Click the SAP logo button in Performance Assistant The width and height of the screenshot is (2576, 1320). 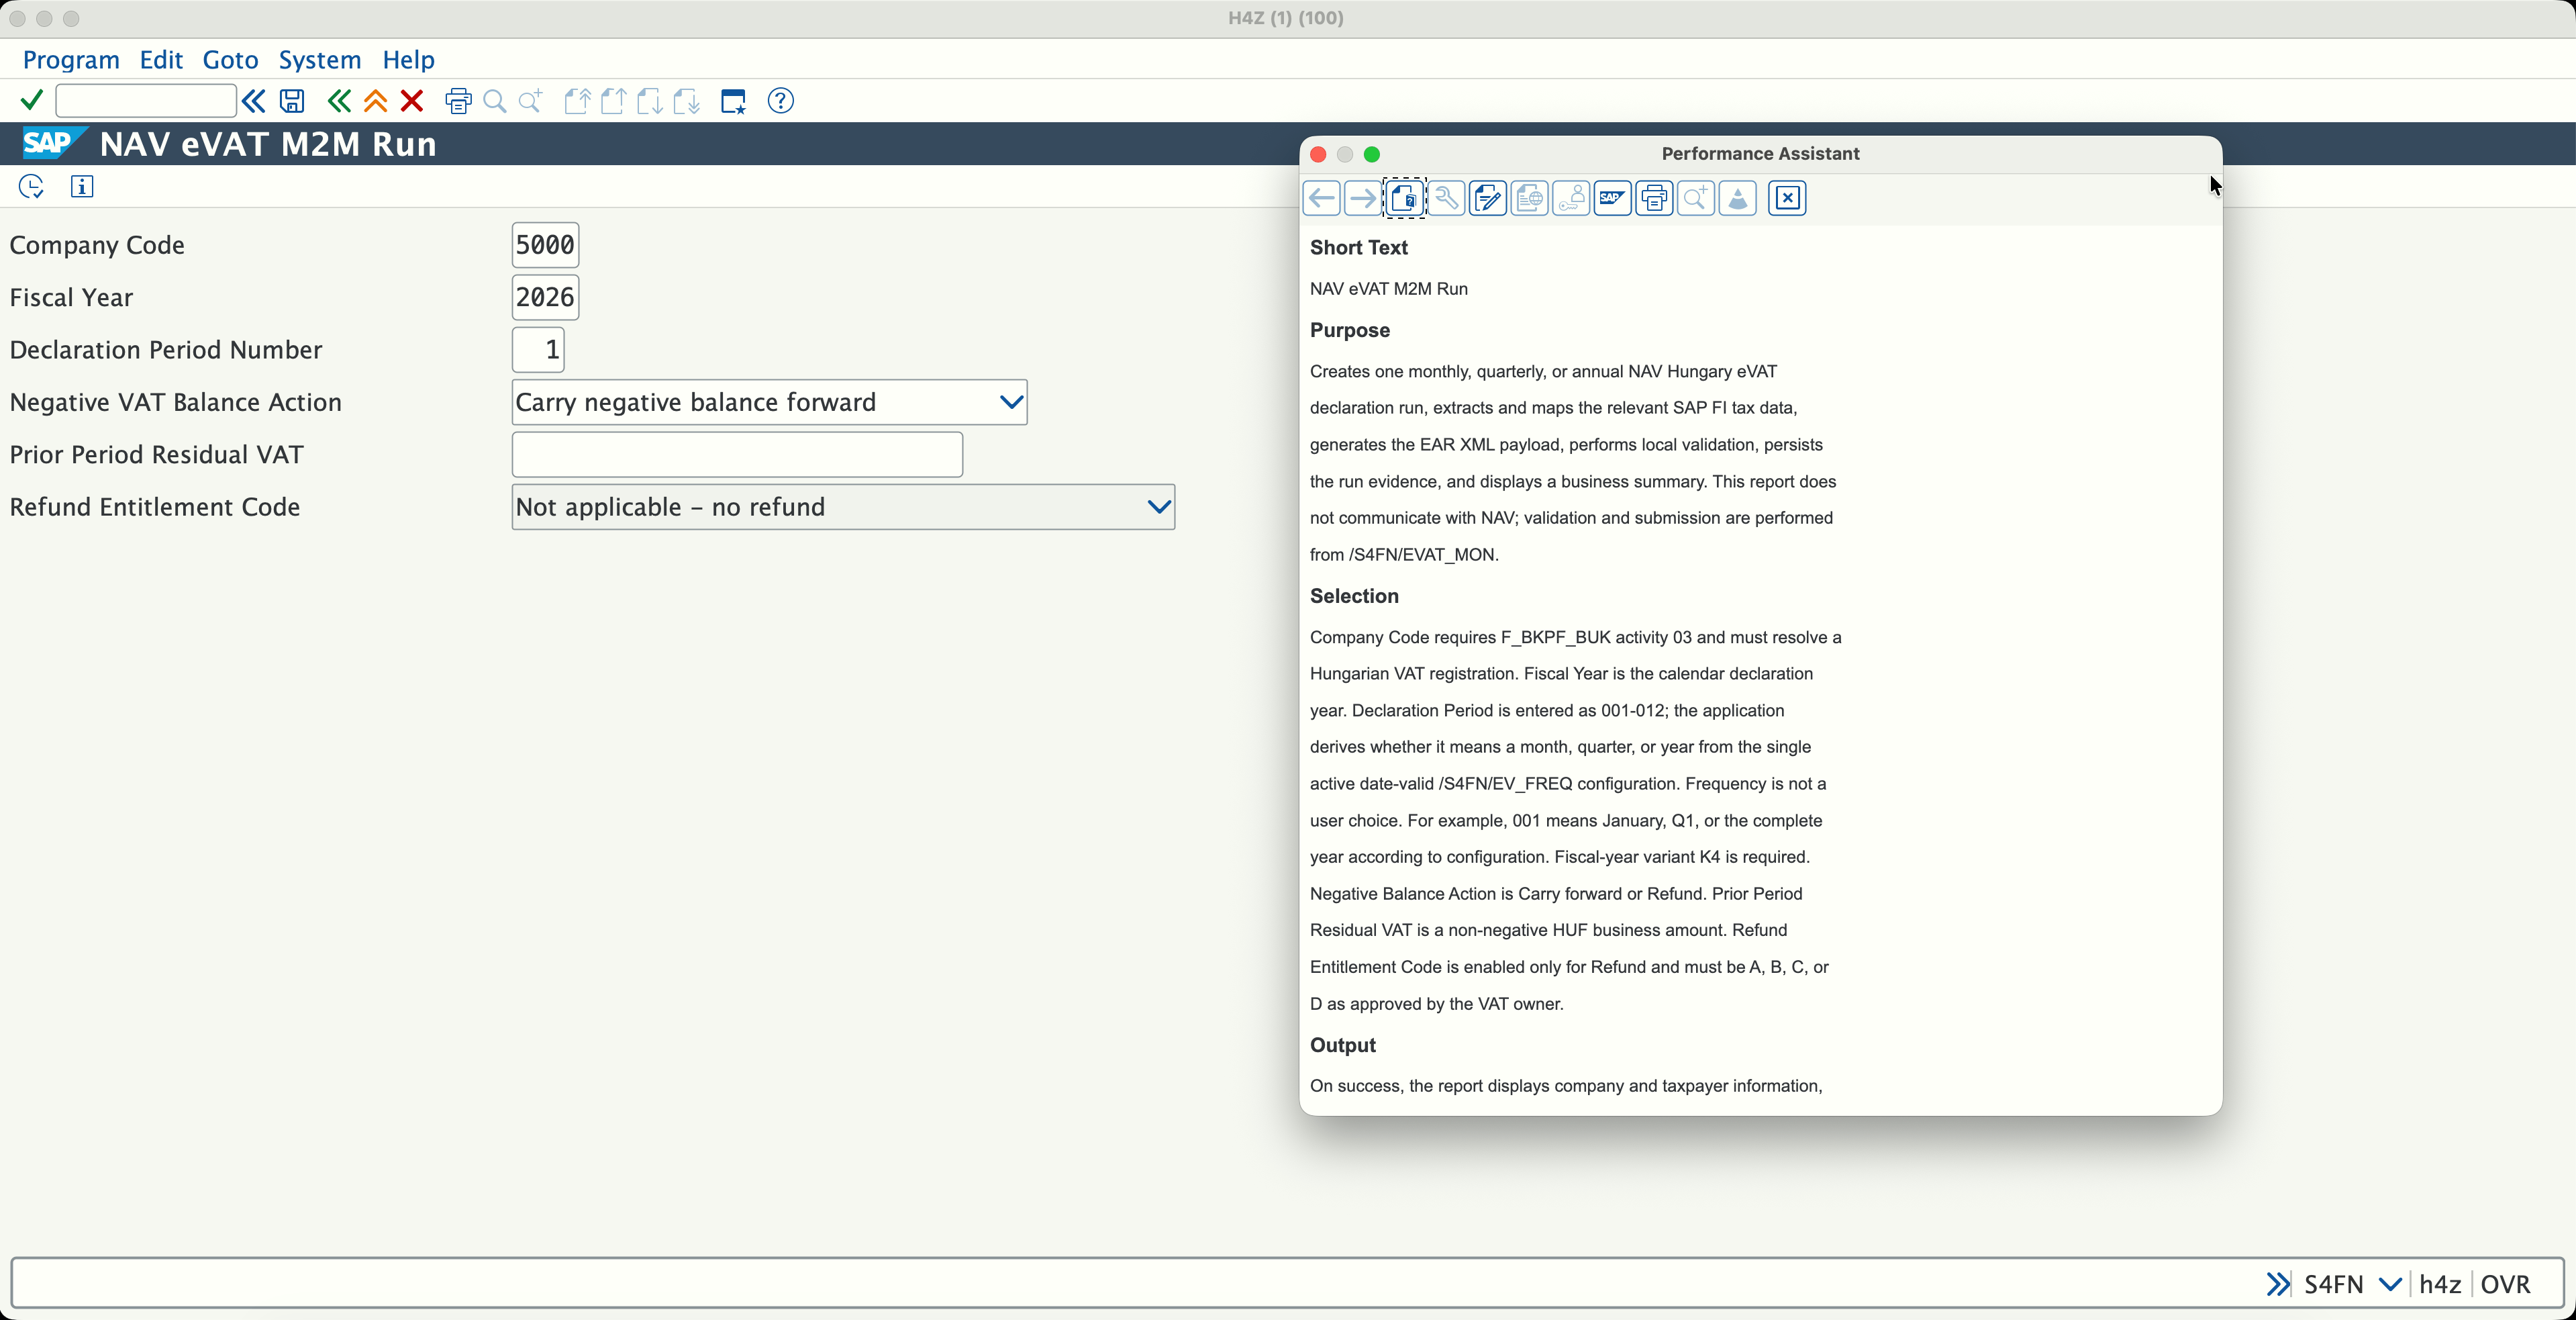(1613, 198)
